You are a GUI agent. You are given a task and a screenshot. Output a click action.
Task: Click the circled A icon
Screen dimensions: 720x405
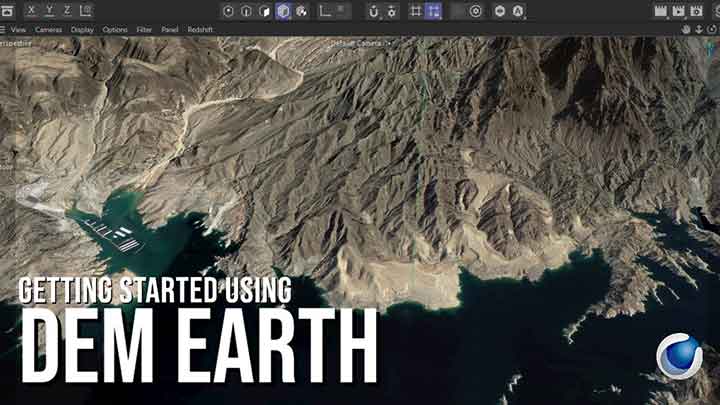(x=518, y=11)
